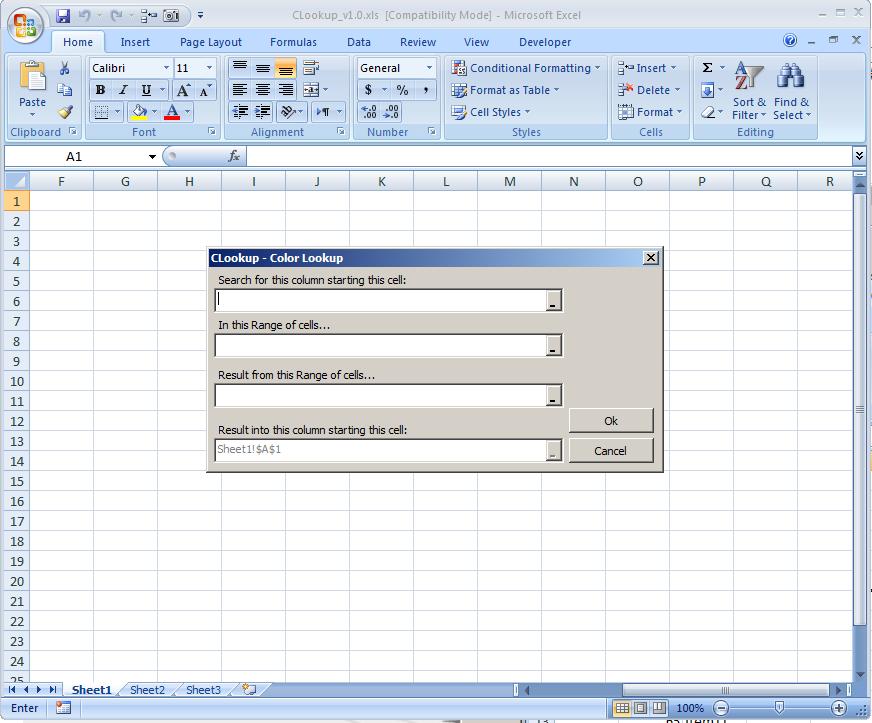This screenshot has width=872, height=723.
Task: Open the Name Box dropdown arrow
Action: [x=152, y=157]
